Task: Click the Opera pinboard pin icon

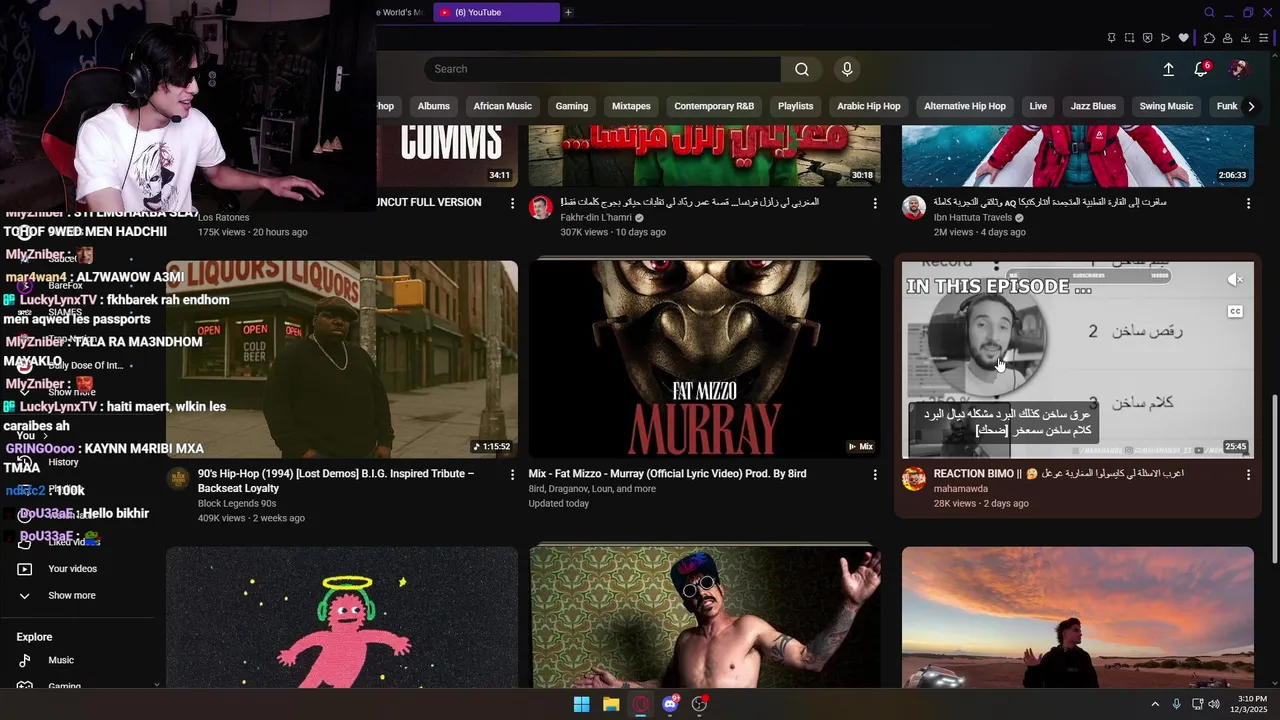Action: coord(1111,38)
